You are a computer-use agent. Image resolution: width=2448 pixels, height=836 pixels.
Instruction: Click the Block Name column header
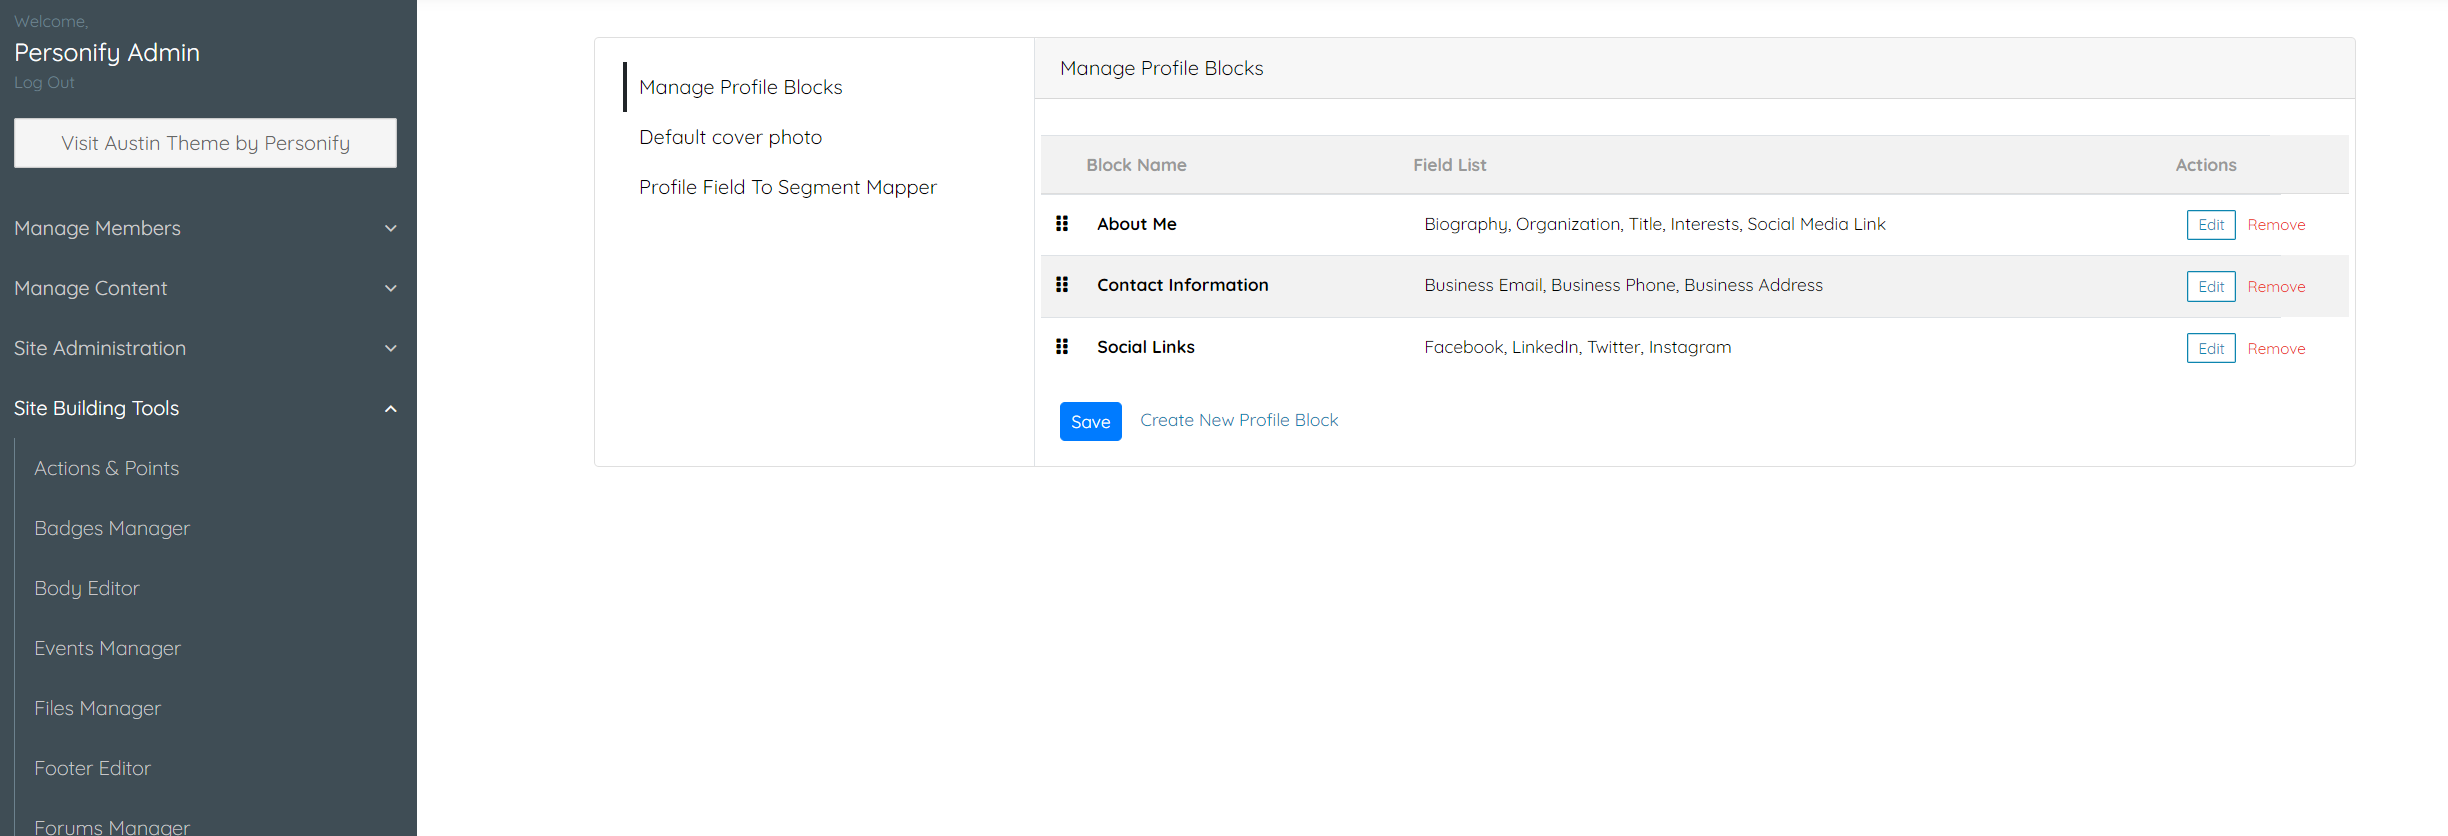pos(1137,165)
